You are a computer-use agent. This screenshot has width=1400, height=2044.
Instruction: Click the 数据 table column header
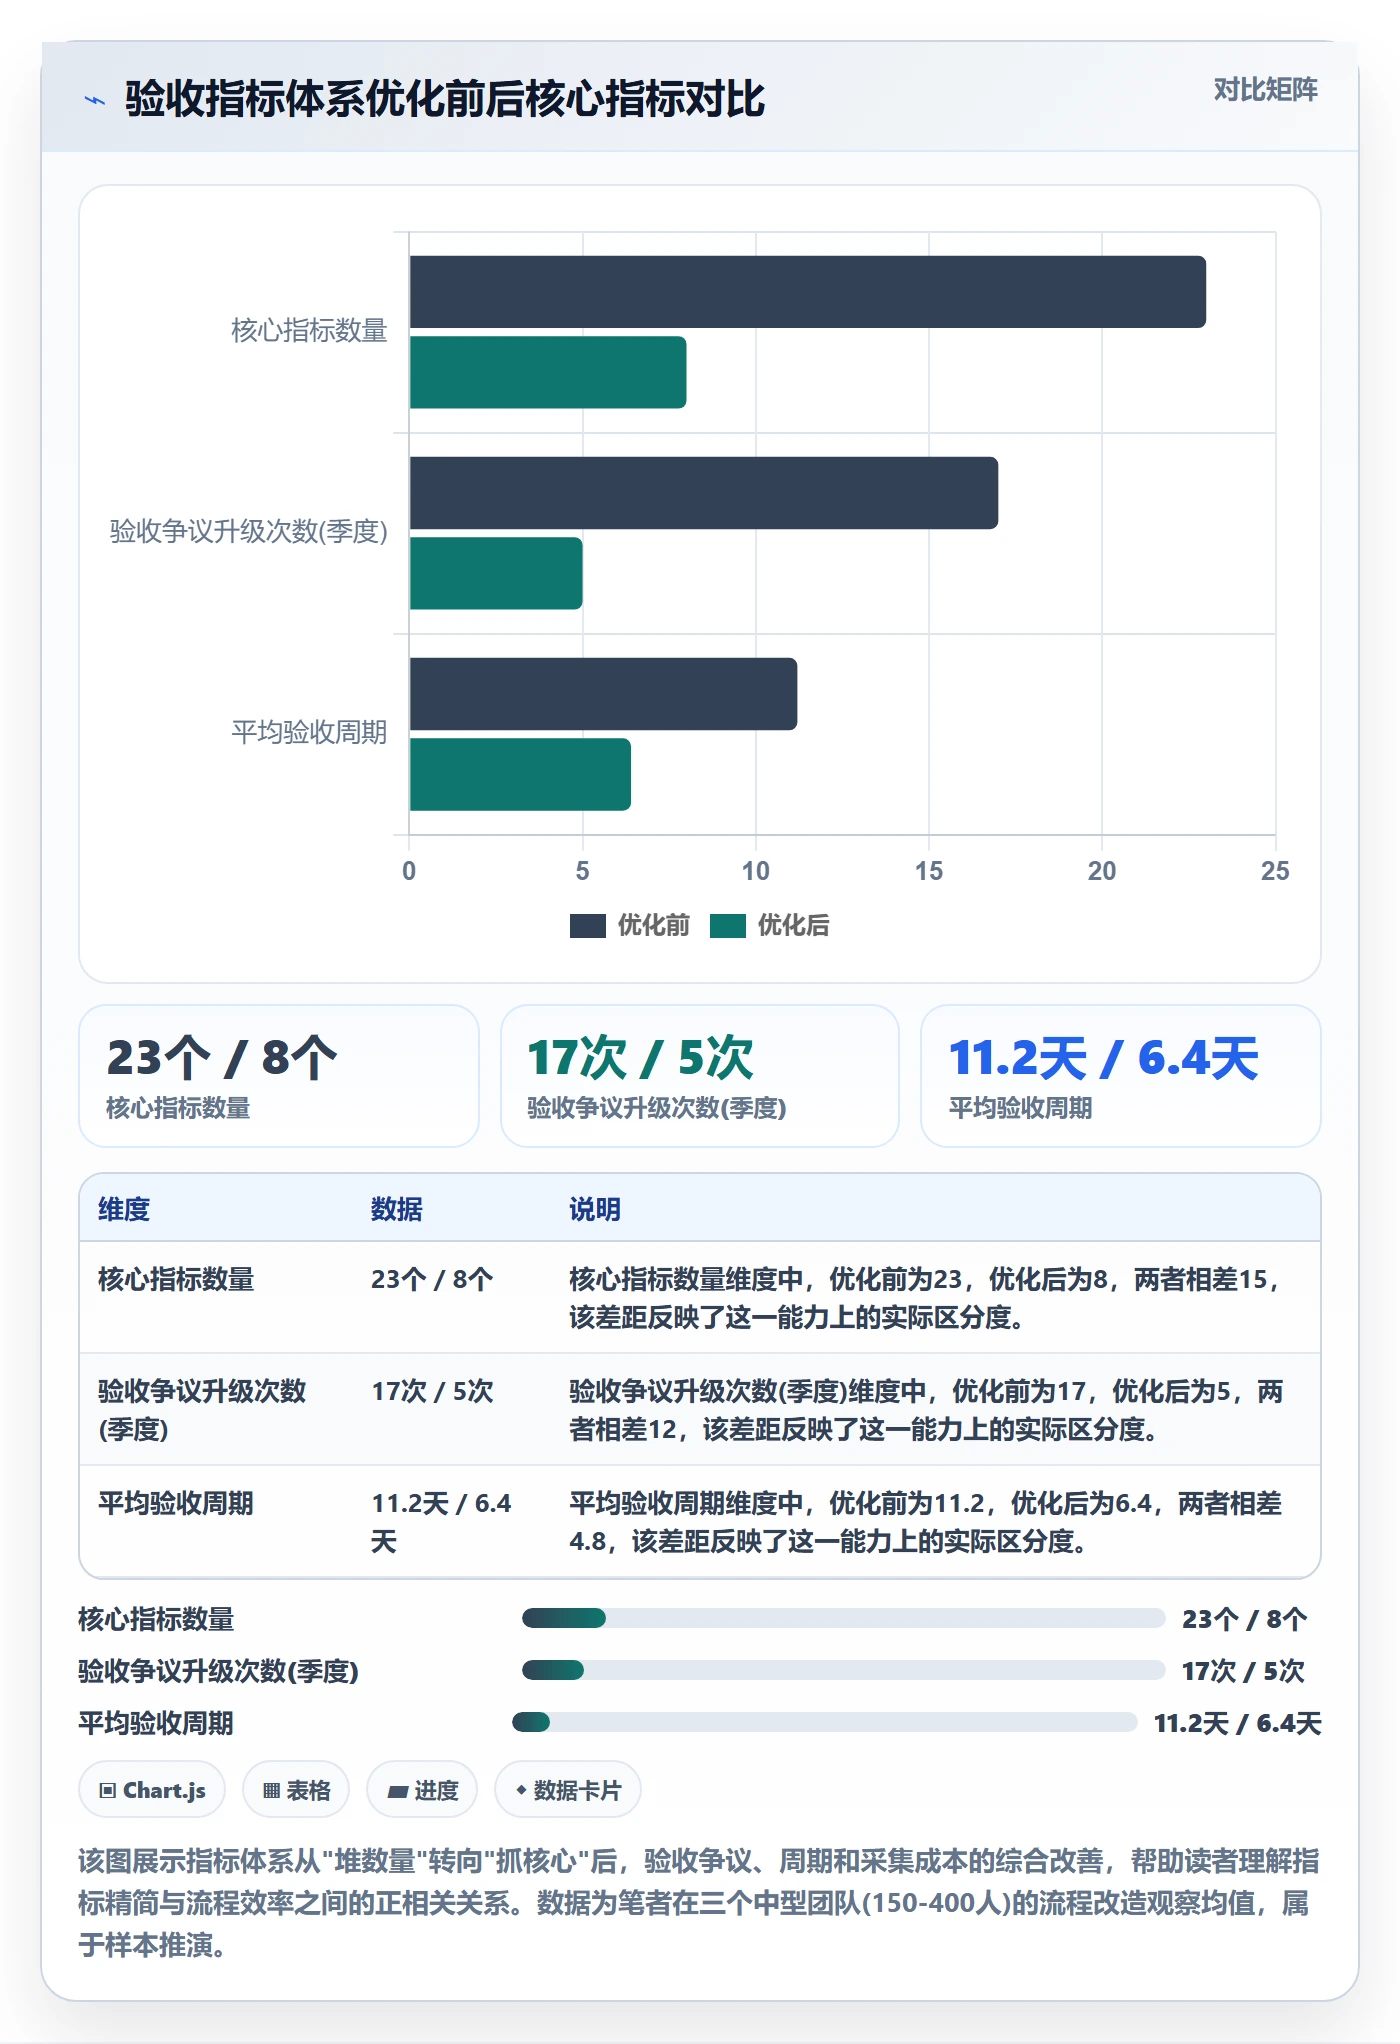pos(397,1209)
